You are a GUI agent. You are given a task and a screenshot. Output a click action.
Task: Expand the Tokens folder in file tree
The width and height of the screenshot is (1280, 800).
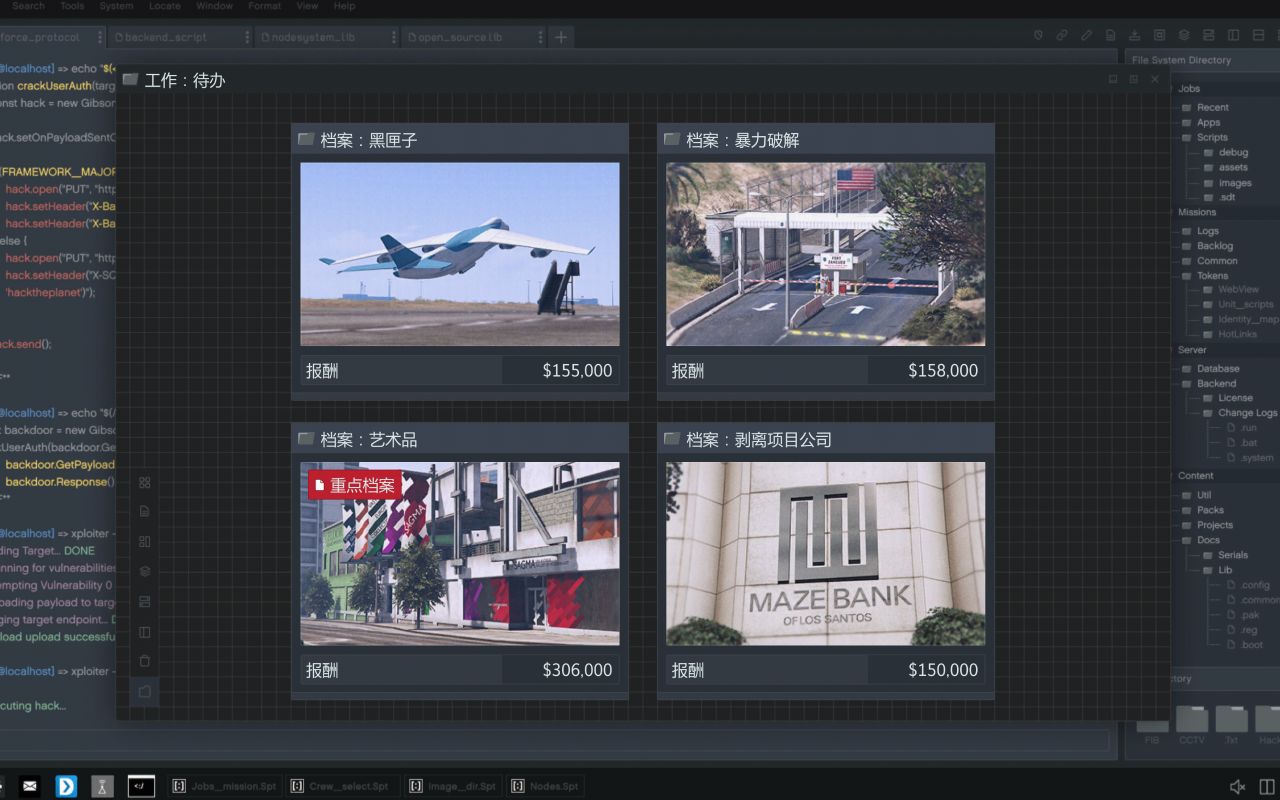[1205, 275]
